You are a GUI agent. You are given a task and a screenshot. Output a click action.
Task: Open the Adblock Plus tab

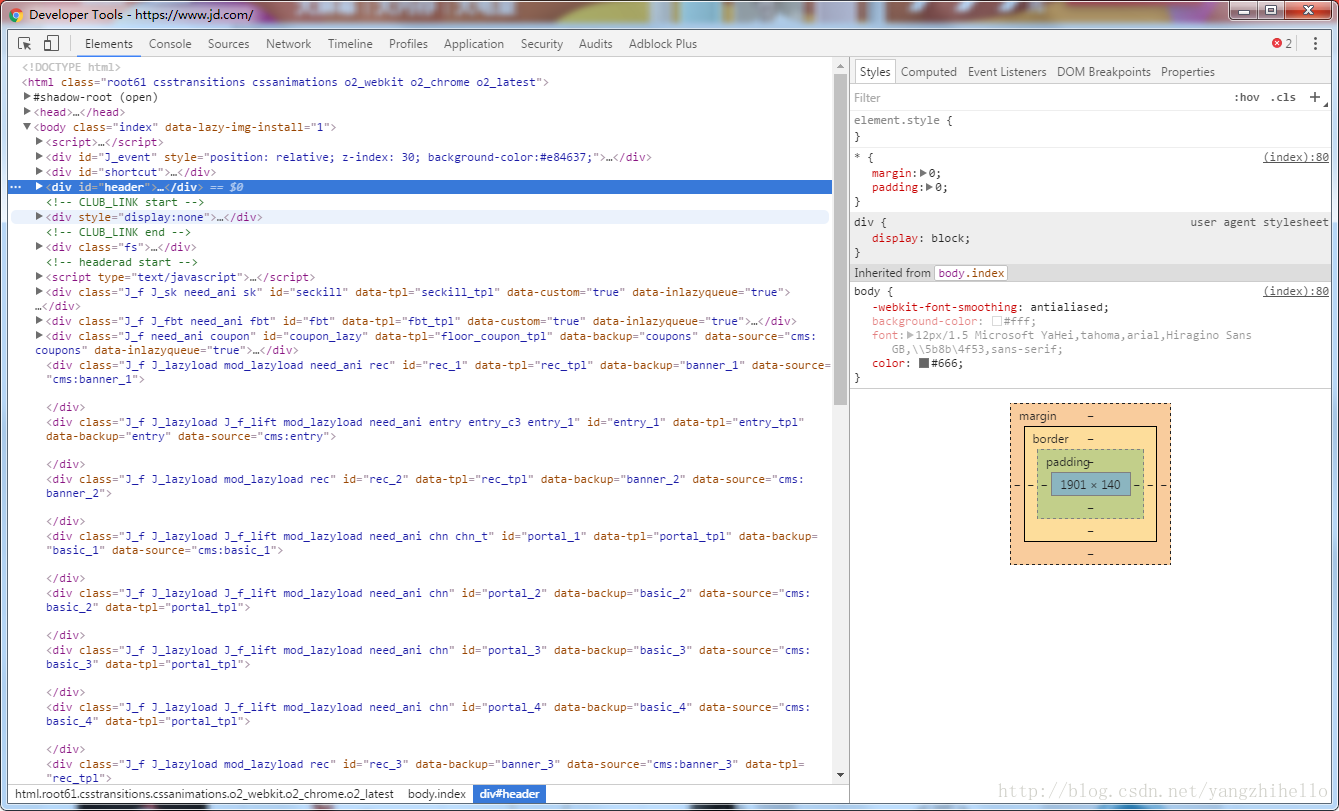coord(663,44)
